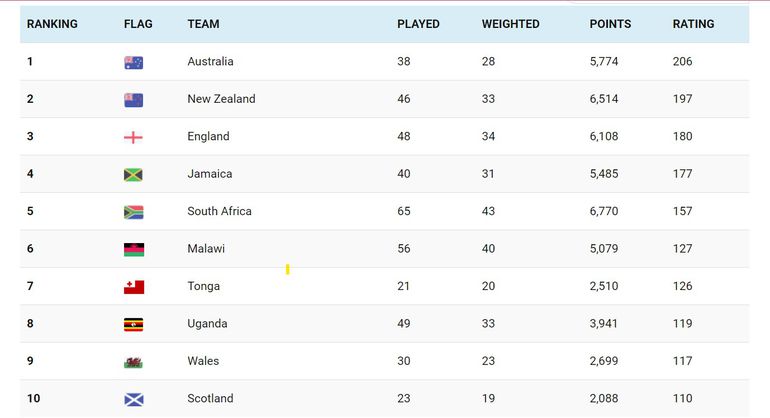
Task: Click the RATING column header
Action: (693, 24)
